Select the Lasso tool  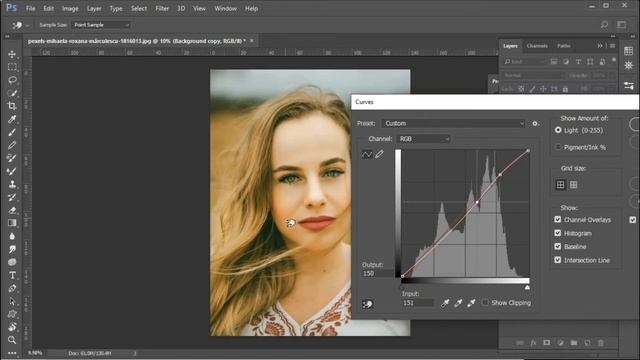[x=12, y=80]
